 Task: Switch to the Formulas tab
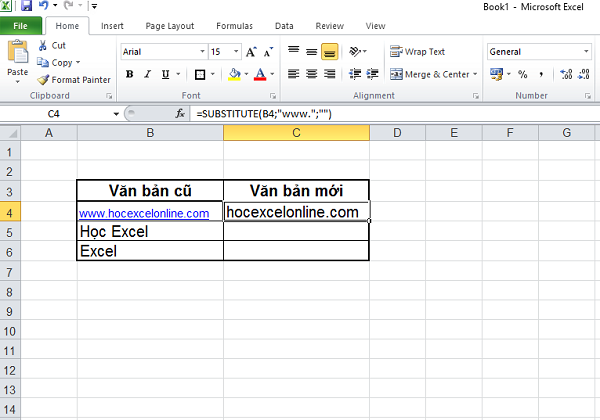coord(234,26)
